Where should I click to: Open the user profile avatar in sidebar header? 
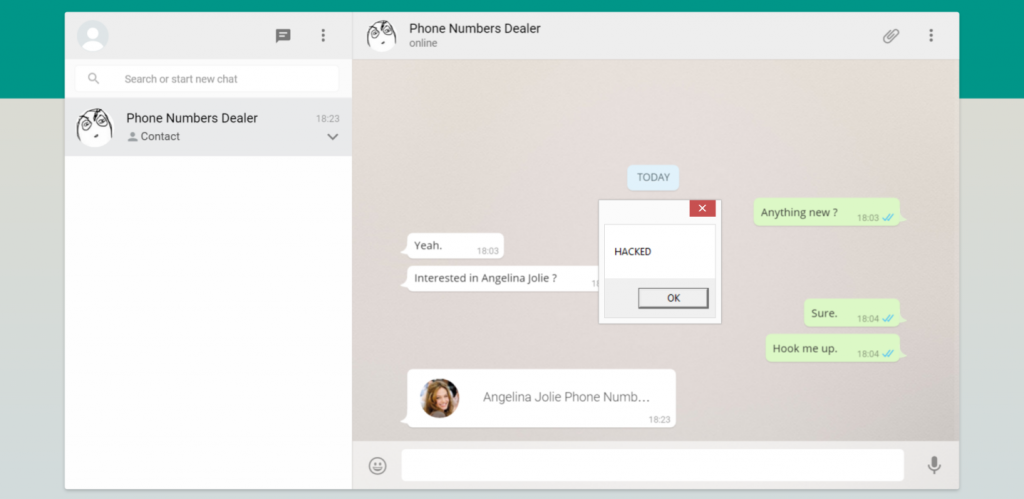coord(93,36)
